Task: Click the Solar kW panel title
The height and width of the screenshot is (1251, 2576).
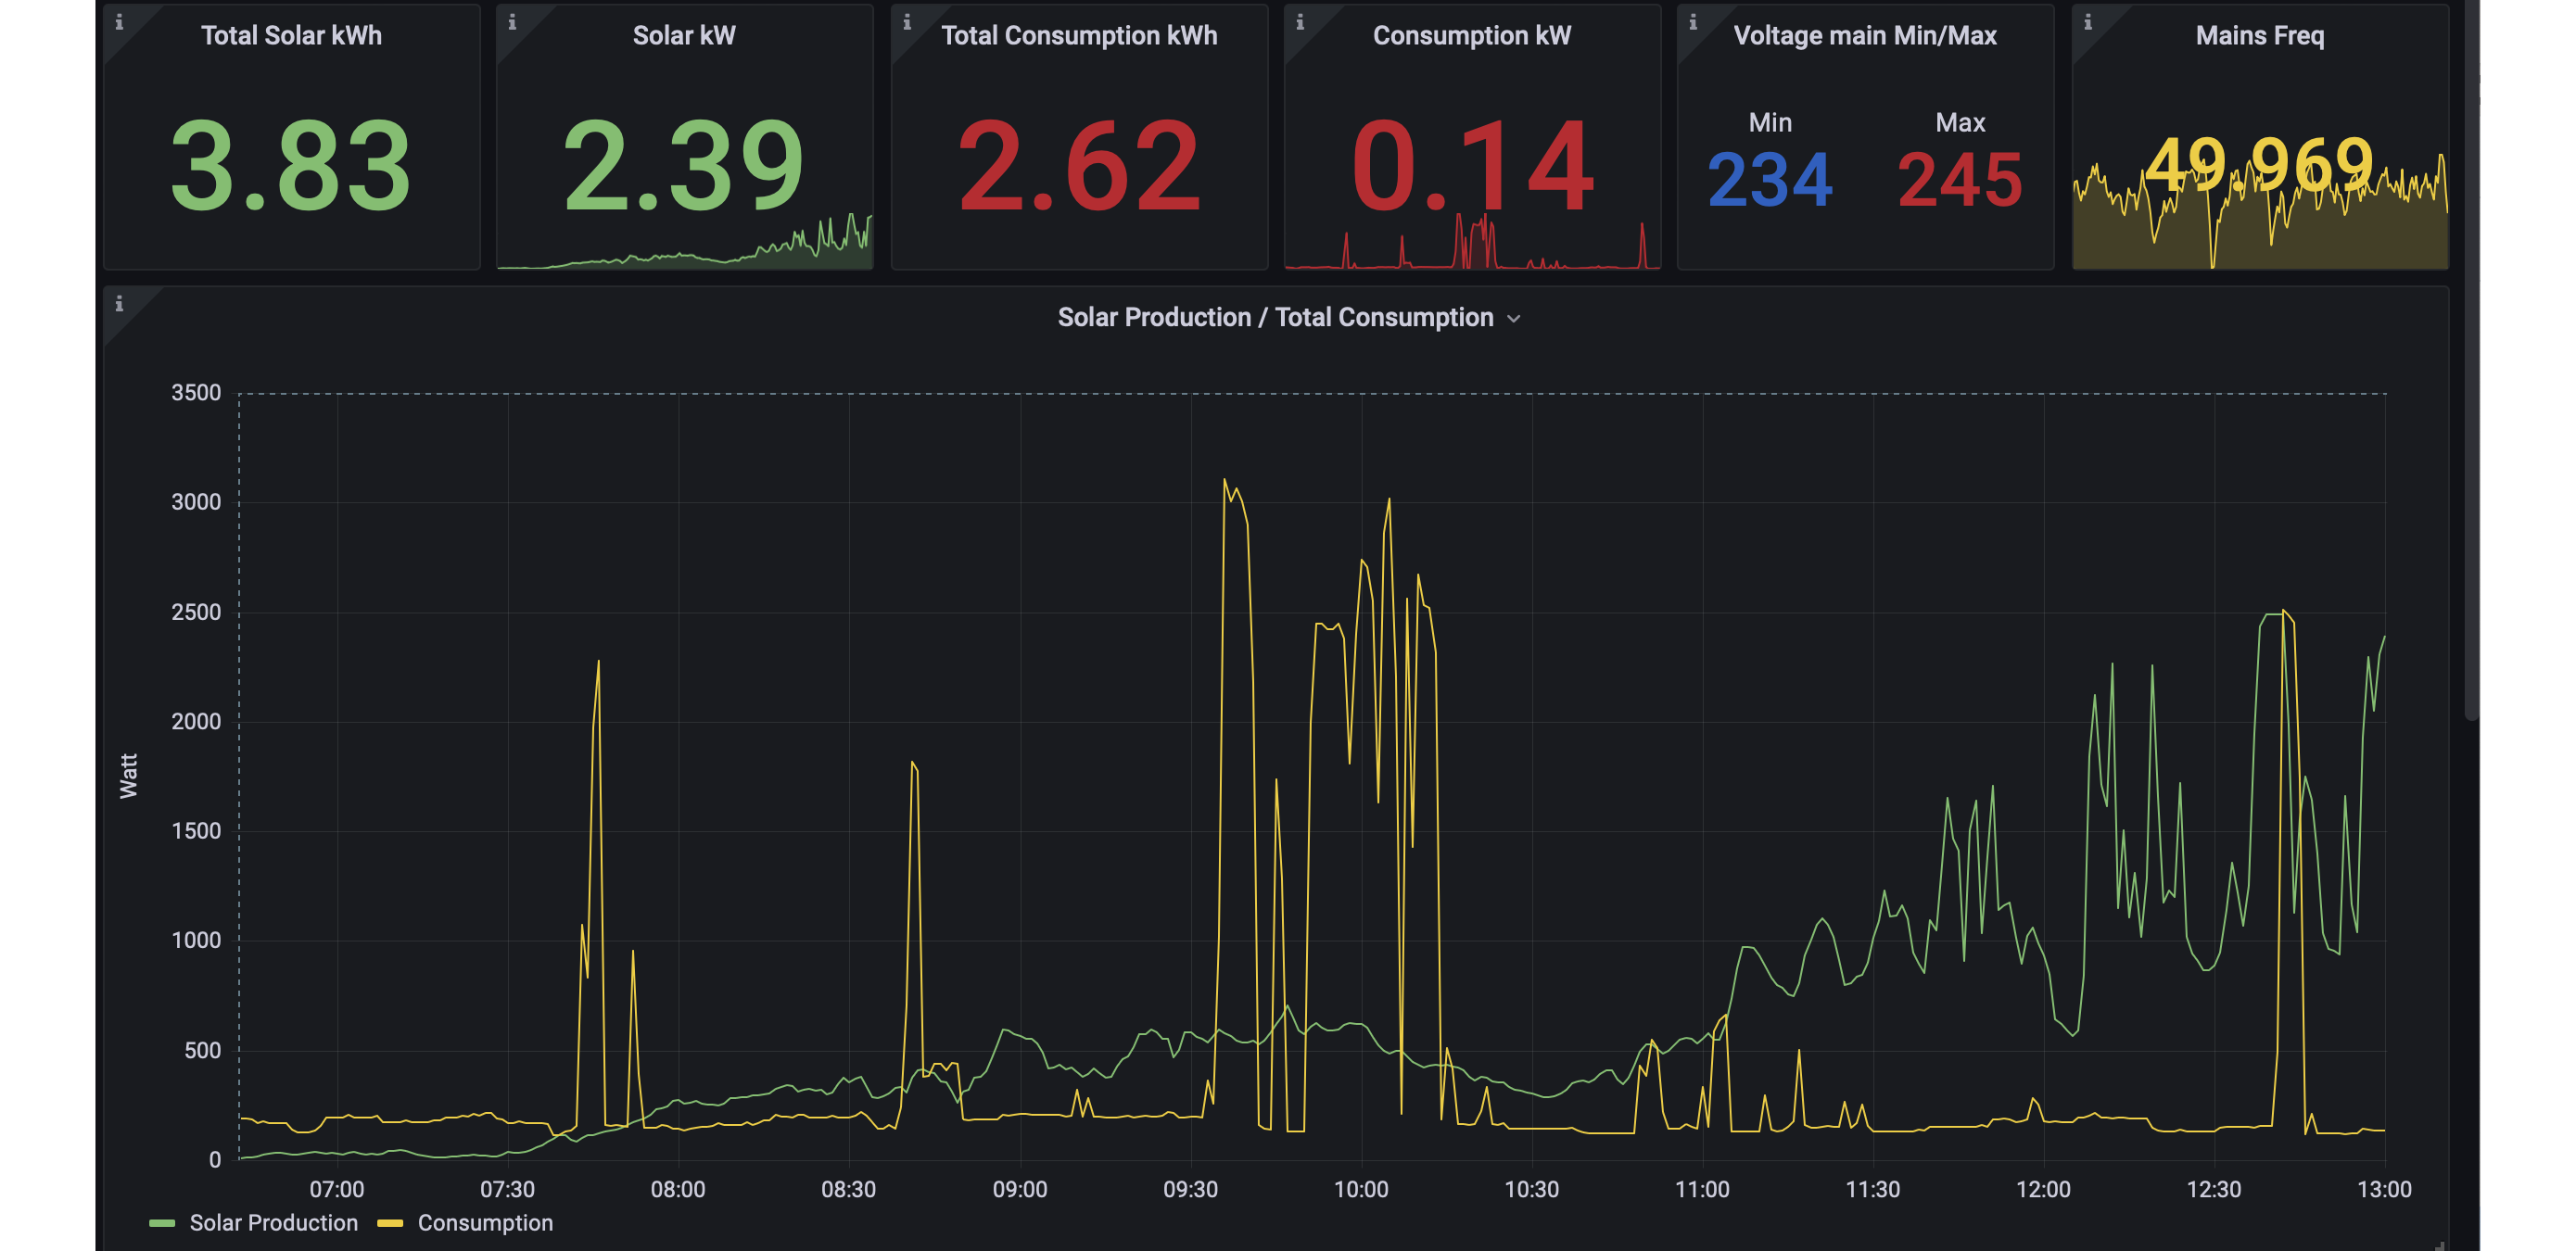Action: 684,35
